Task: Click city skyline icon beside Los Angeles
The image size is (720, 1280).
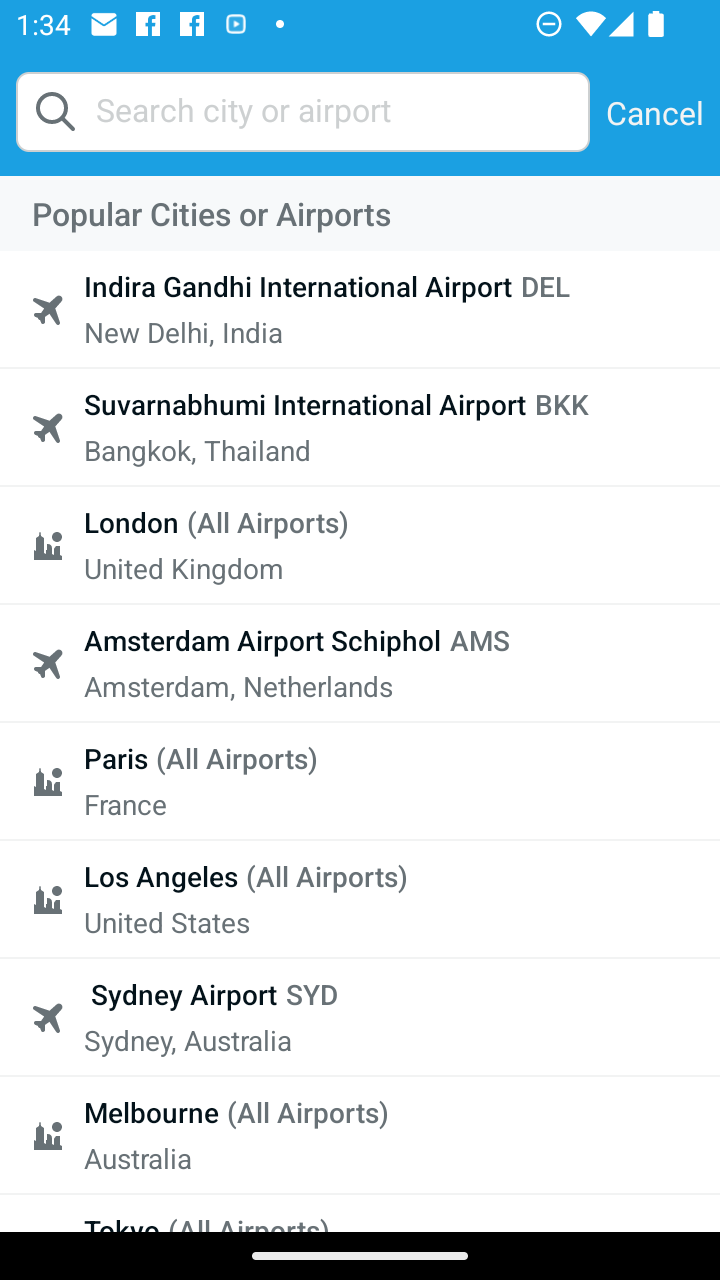Action: tap(48, 900)
